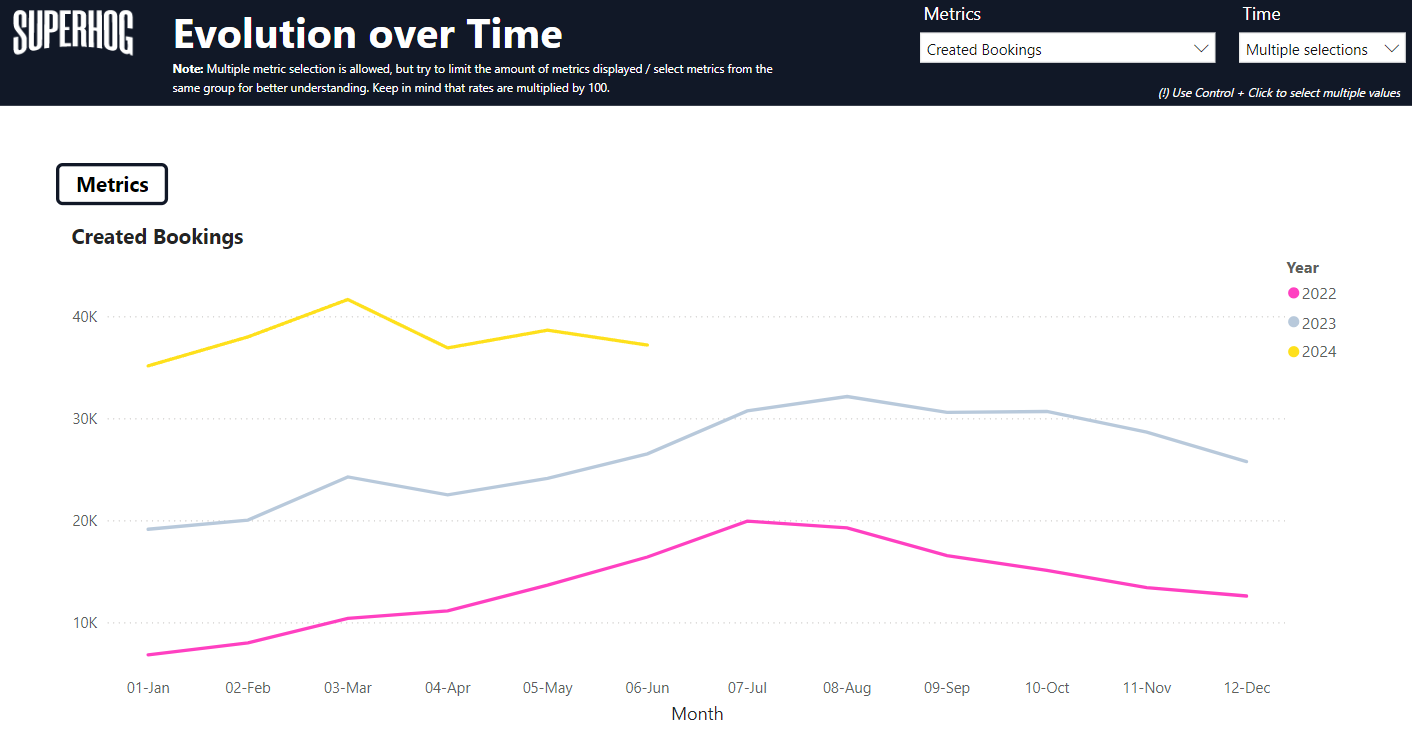
Task: Click the 12-Dec axis label
Action: pyautogui.click(x=1247, y=688)
